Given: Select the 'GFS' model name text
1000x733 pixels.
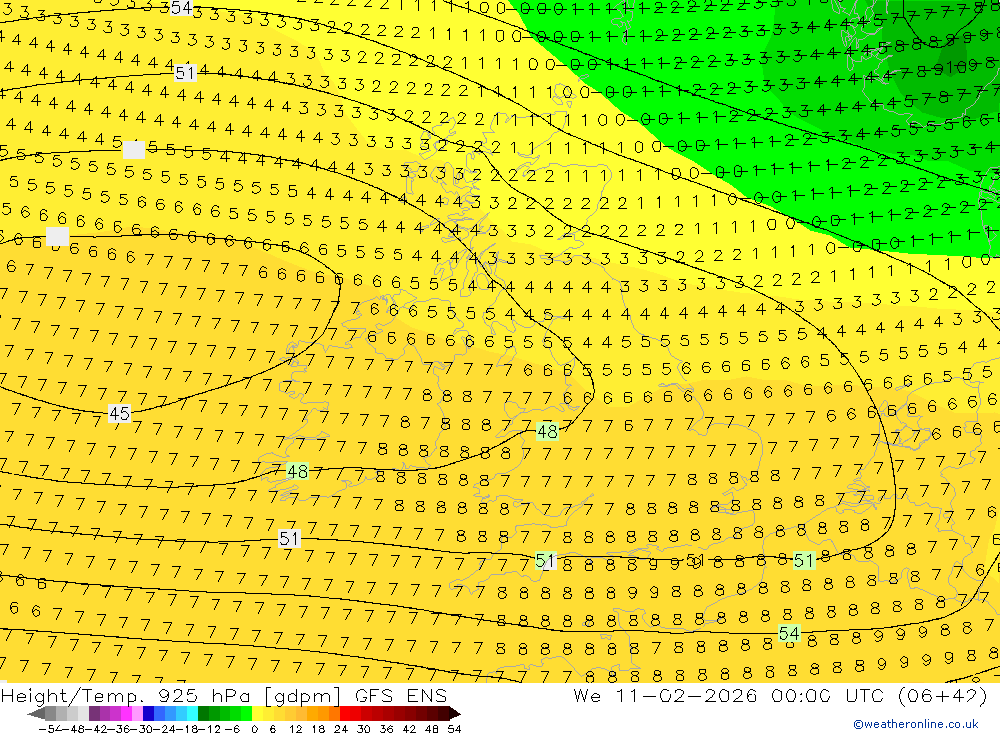Looking at the screenshot, I should [x=374, y=695].
